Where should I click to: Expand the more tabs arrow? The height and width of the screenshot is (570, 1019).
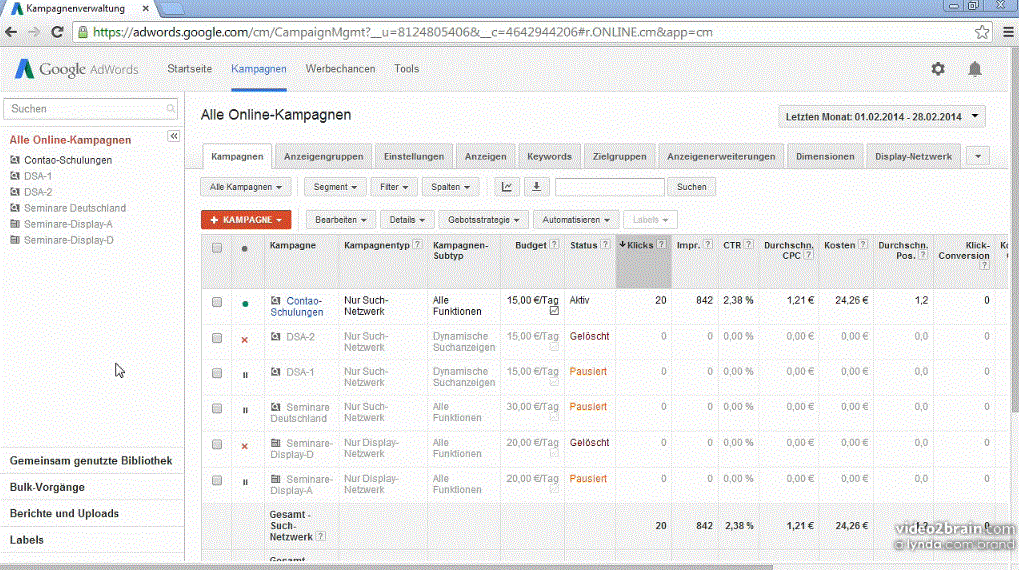click(x=978, y=156)
